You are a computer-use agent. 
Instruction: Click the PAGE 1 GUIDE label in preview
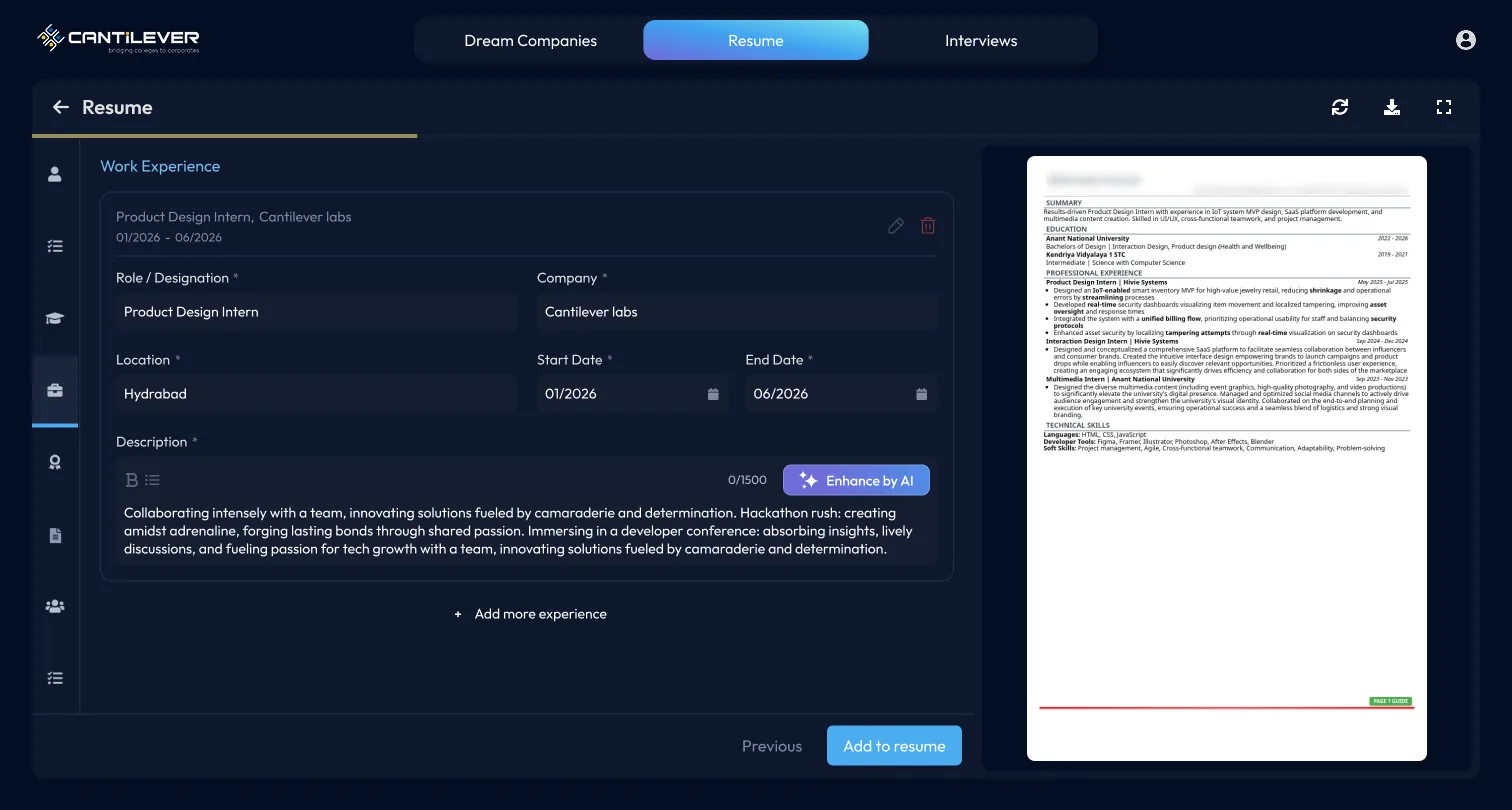[1390, 701]
